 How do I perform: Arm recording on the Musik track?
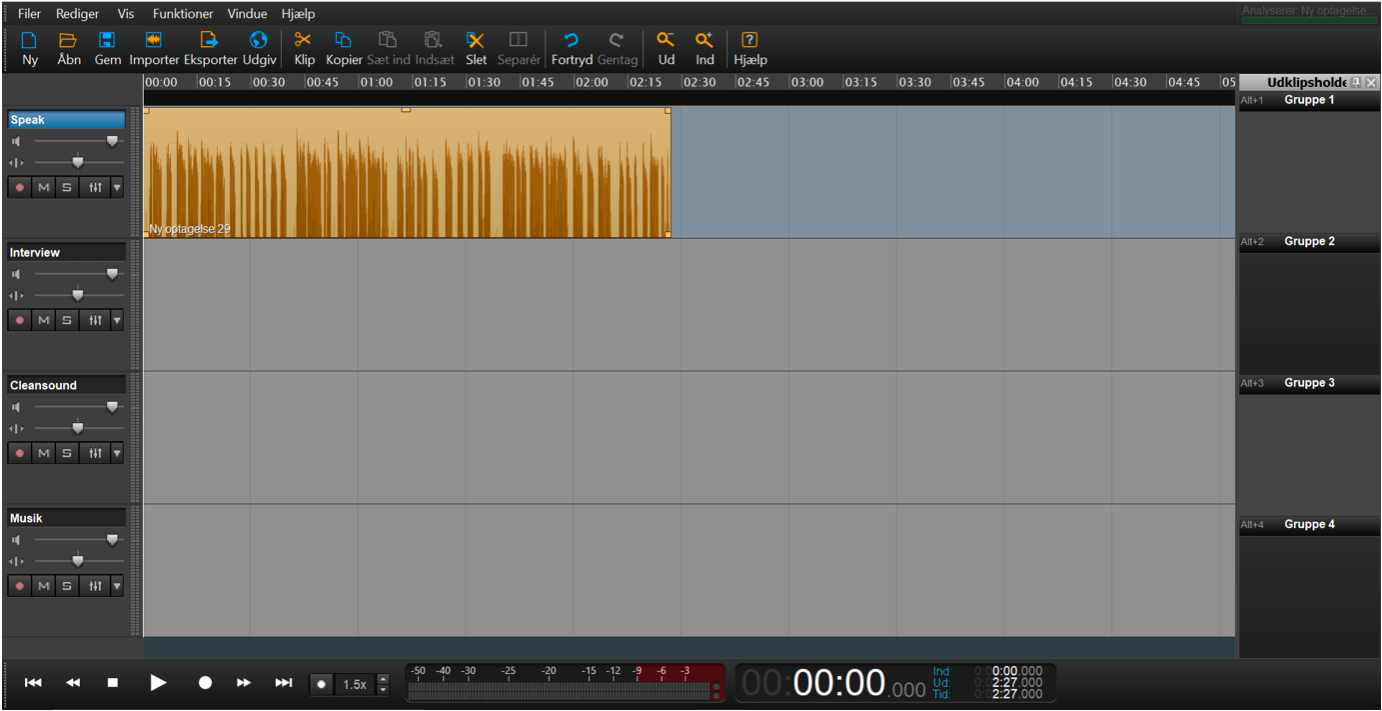[x=19, y=586]
